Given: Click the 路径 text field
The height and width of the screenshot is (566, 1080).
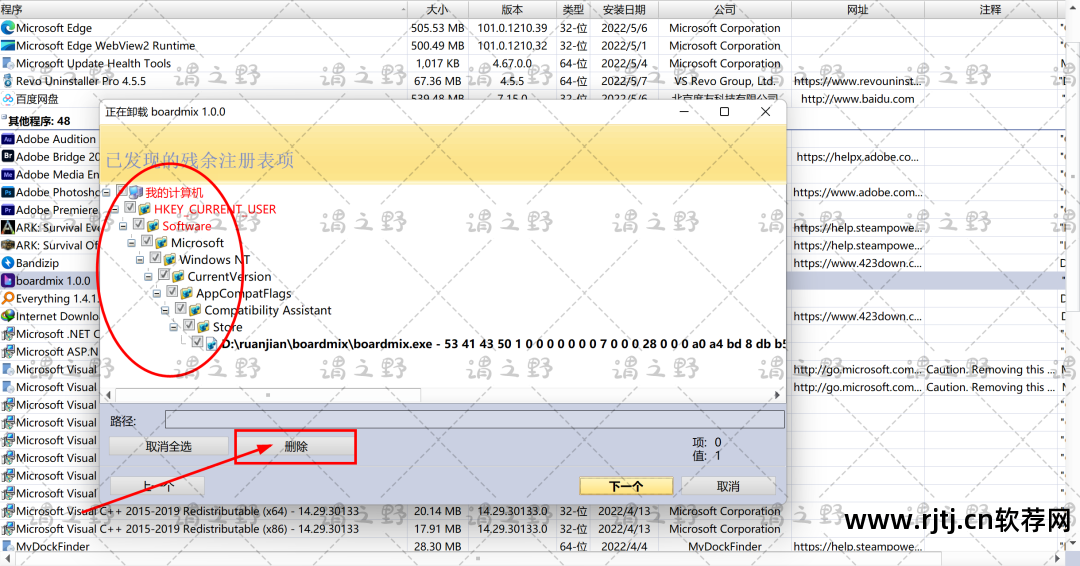Looking at the screenshot, I should (475, 420).
